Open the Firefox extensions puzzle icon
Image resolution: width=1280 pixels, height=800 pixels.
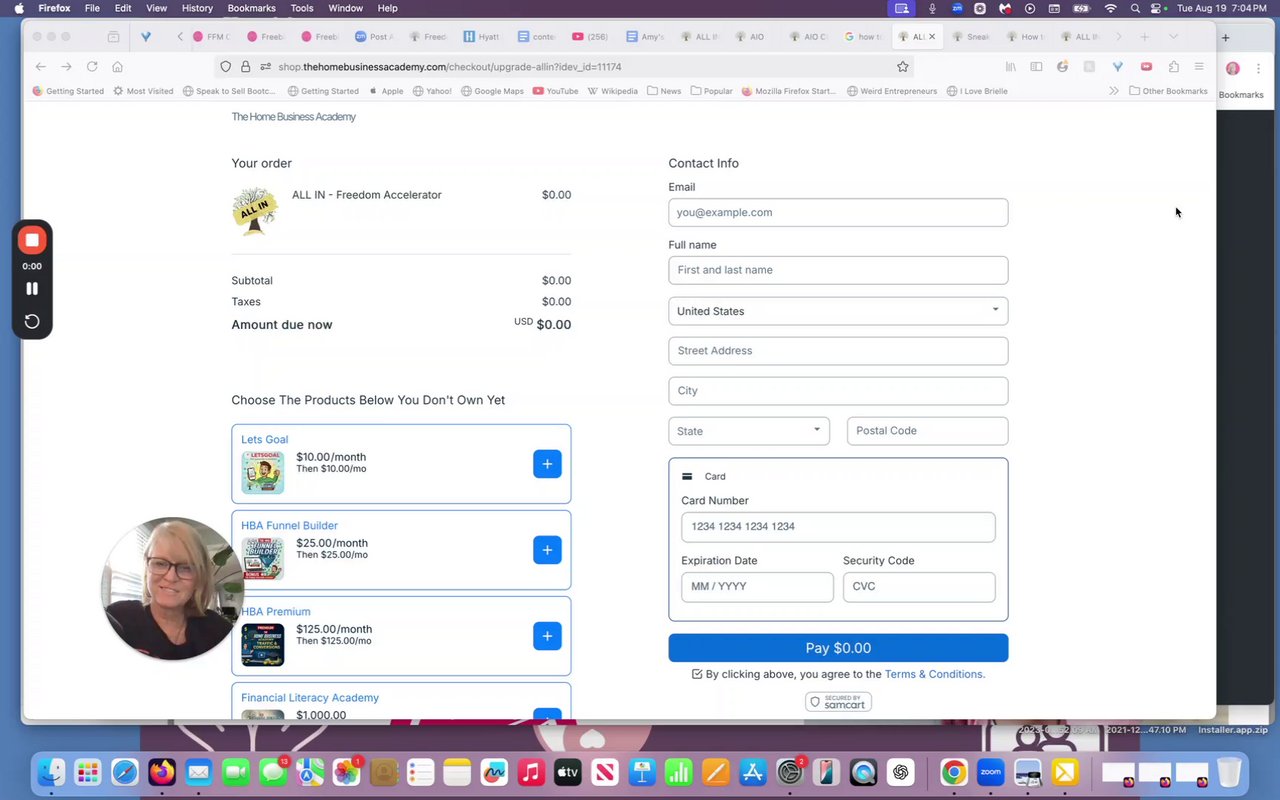pos(1173,67)
